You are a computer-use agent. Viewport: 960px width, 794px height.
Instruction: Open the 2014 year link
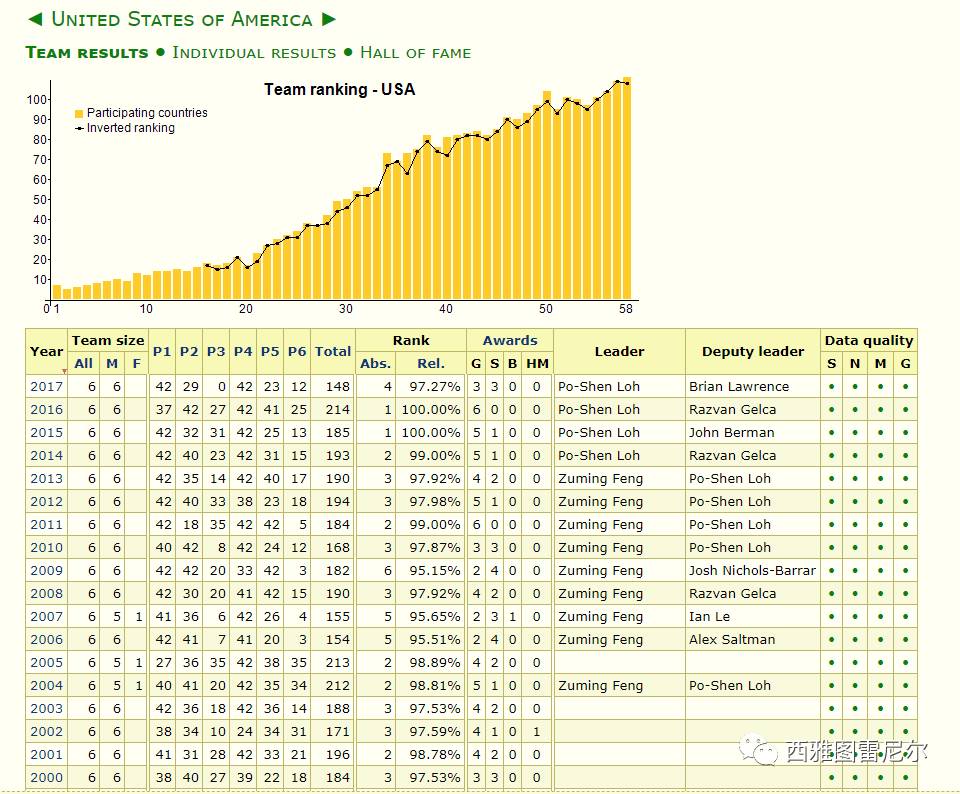coord(47,455)
